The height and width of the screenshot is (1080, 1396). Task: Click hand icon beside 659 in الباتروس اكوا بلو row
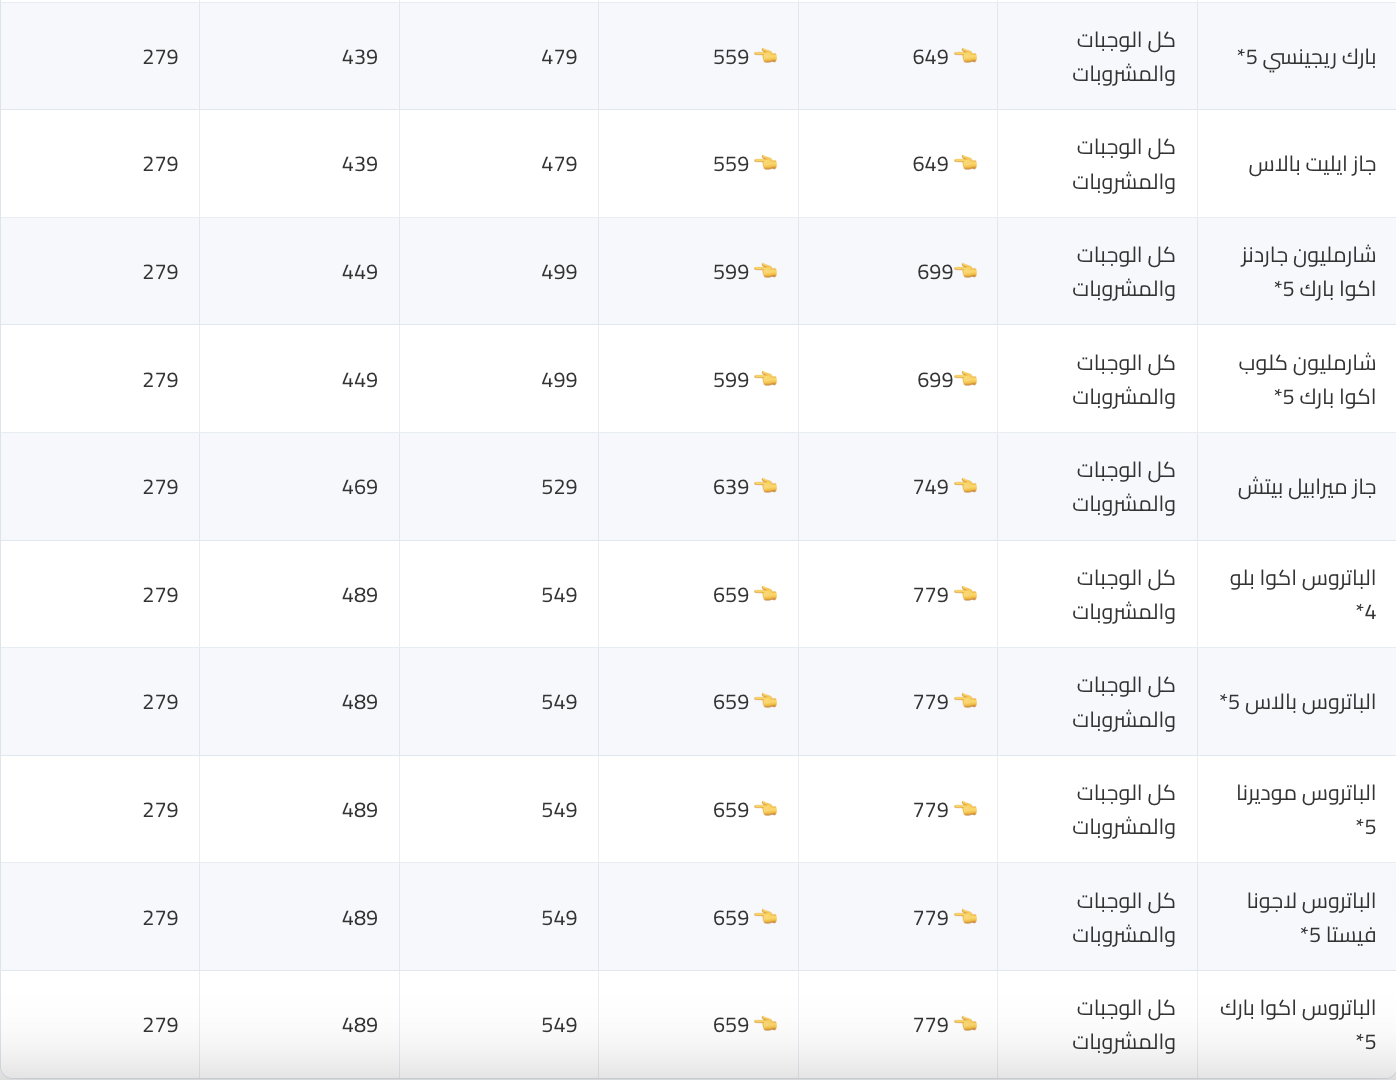tap(766, 595)
